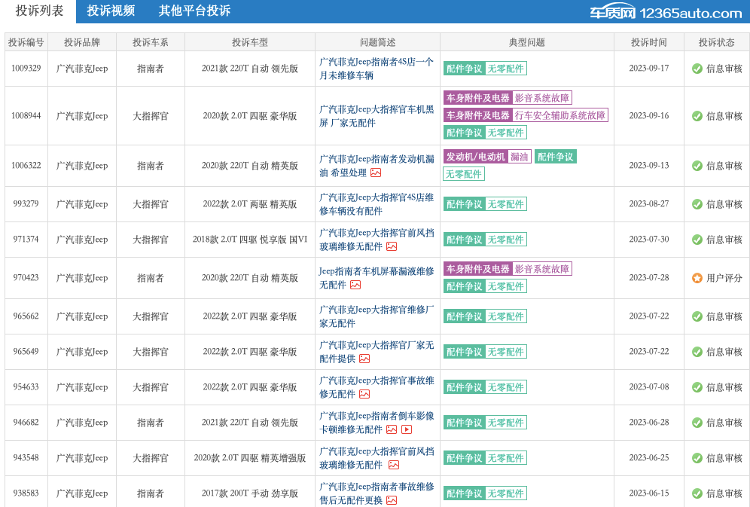Click the 投诉时间 column header
Screen dimensions: 750x507
point(649,42)
